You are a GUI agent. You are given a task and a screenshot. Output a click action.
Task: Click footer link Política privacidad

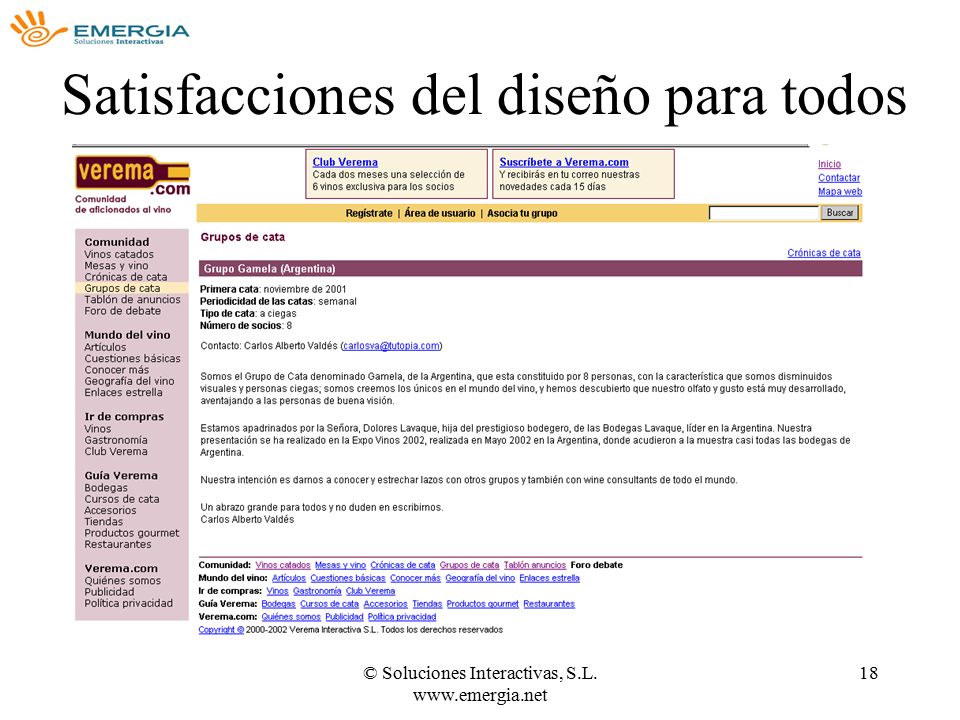[402, 617]
